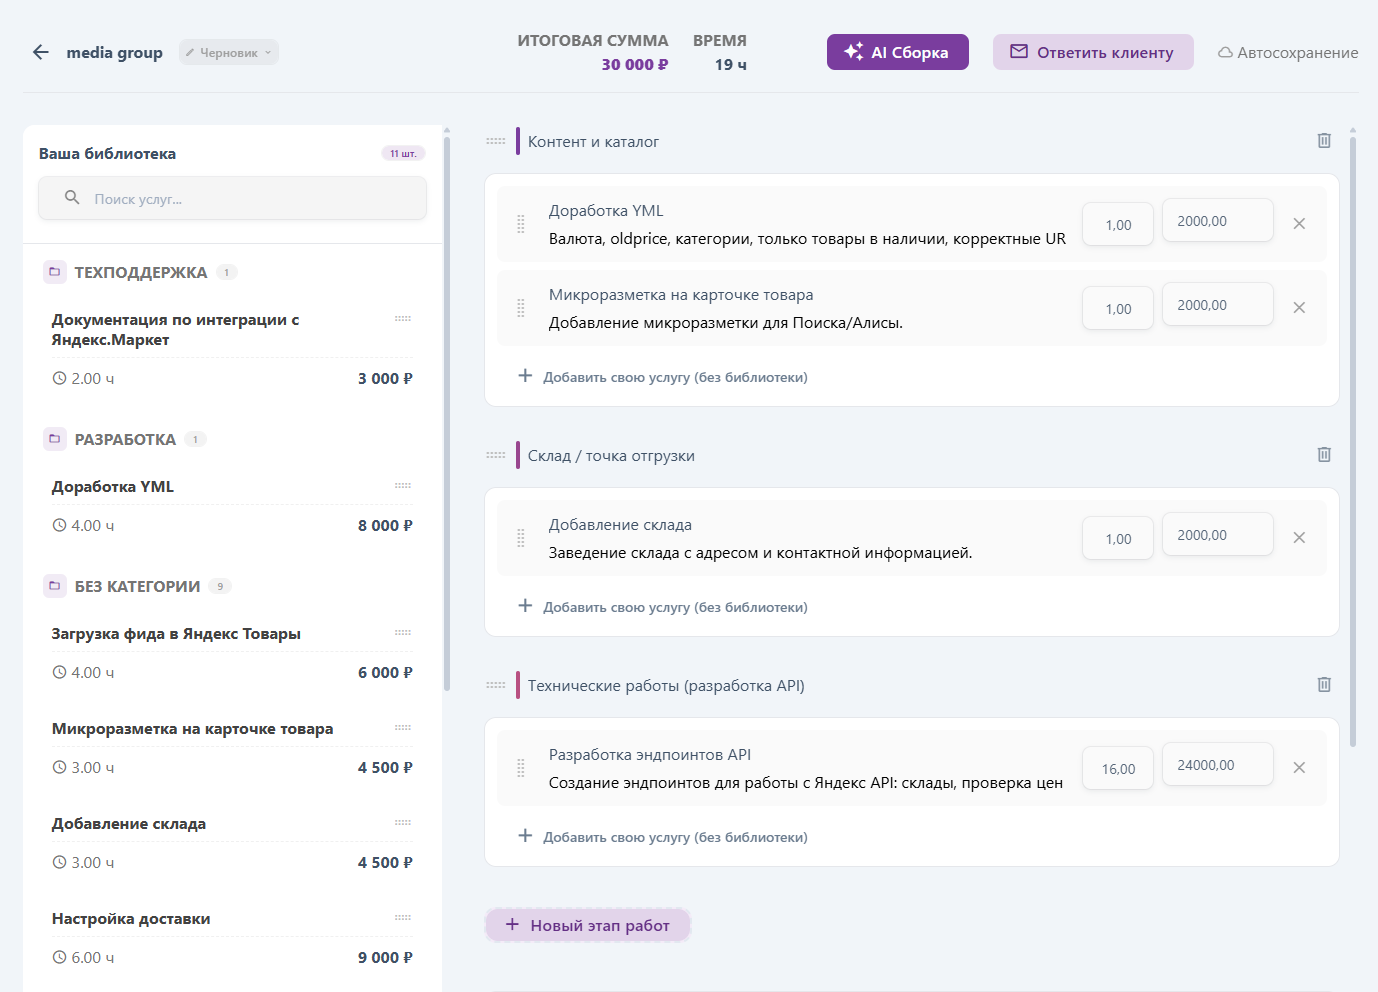Edit quantity field of Доработка YML row
The image size is (1378, 992).
coord(1118,224)
